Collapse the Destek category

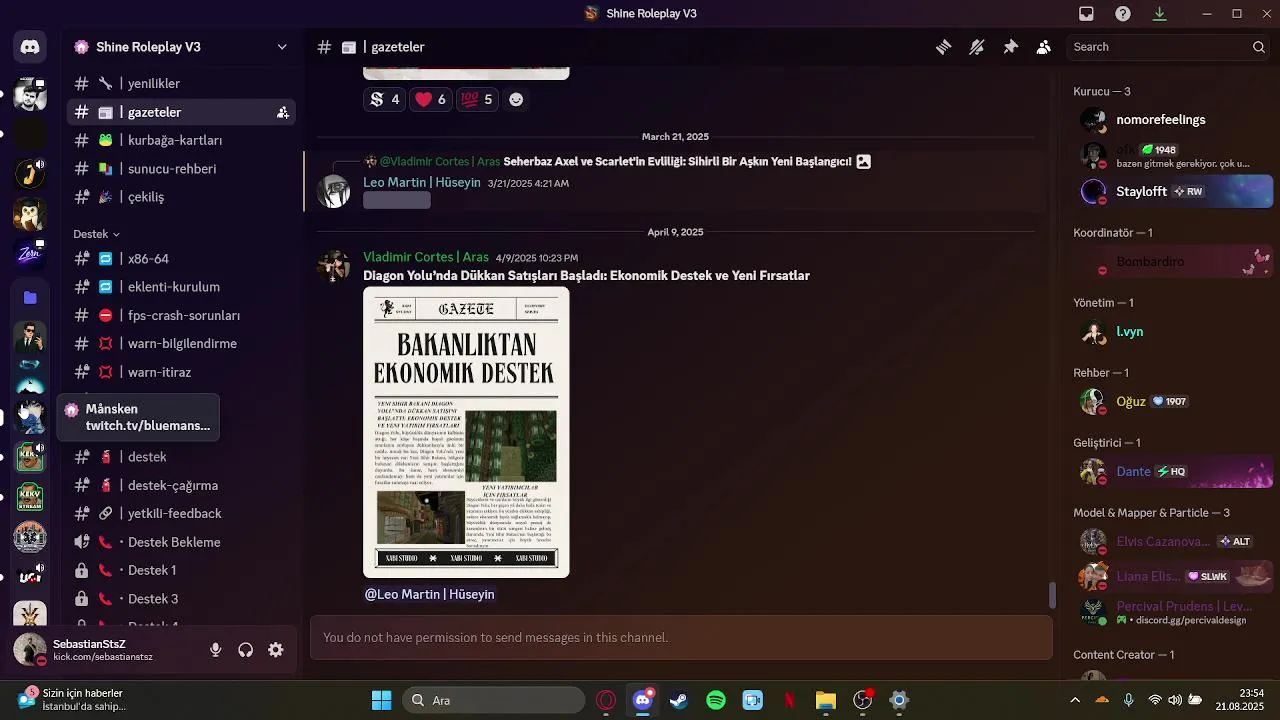click(96, 234)
